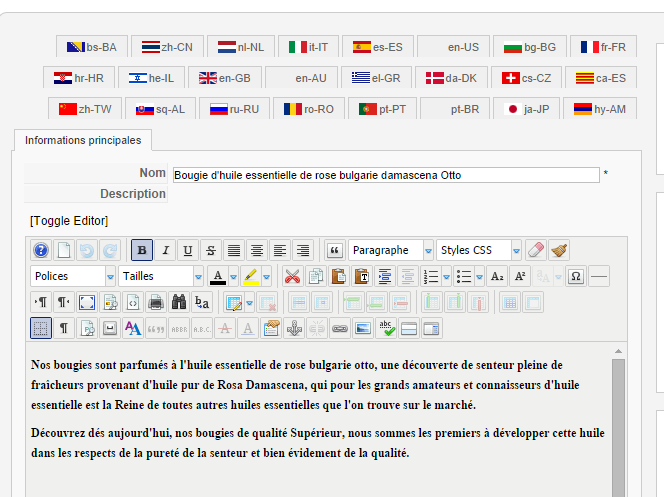Cut selection with the scissors icon
Viewport: 664px width, 497px height.
point(292,276)
